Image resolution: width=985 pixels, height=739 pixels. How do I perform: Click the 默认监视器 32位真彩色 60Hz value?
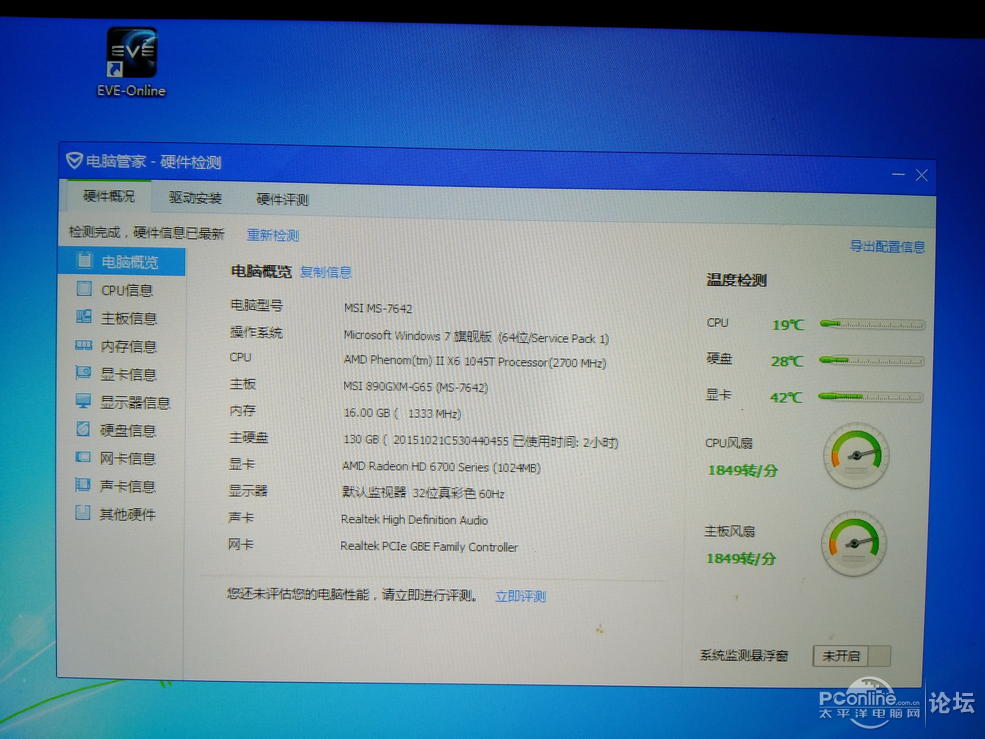(423, 493)
